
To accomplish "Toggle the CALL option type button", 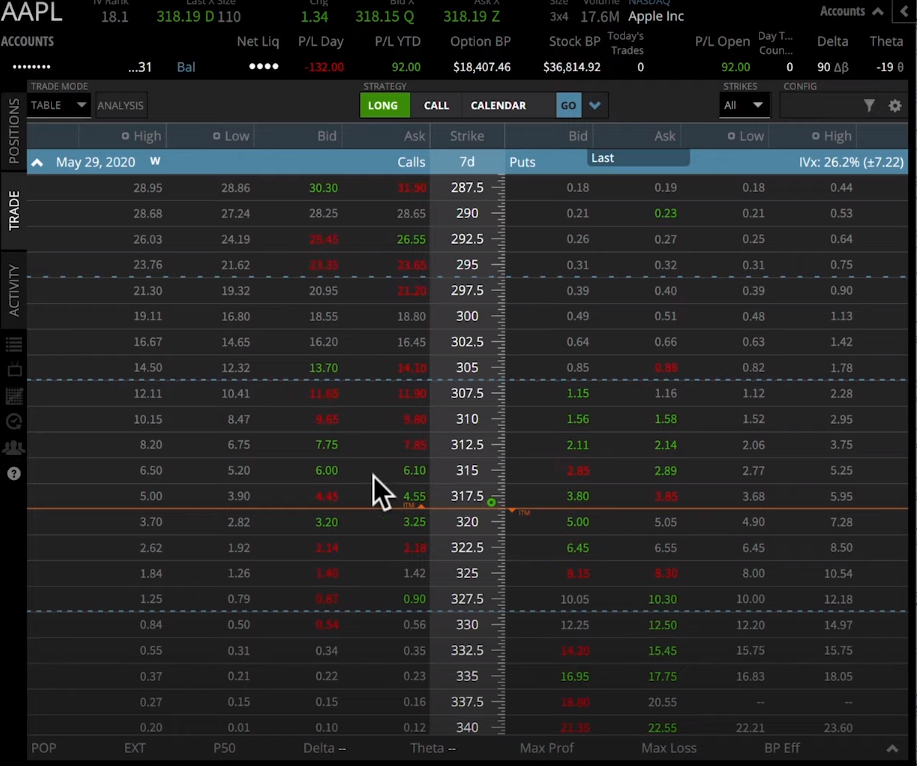I will pos(436,106).
